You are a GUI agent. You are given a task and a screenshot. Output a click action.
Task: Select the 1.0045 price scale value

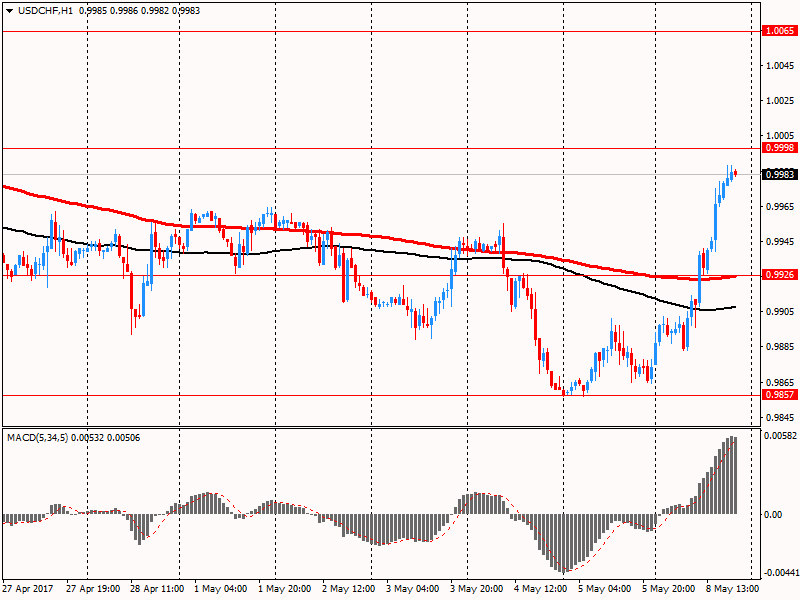coord(781,66)
